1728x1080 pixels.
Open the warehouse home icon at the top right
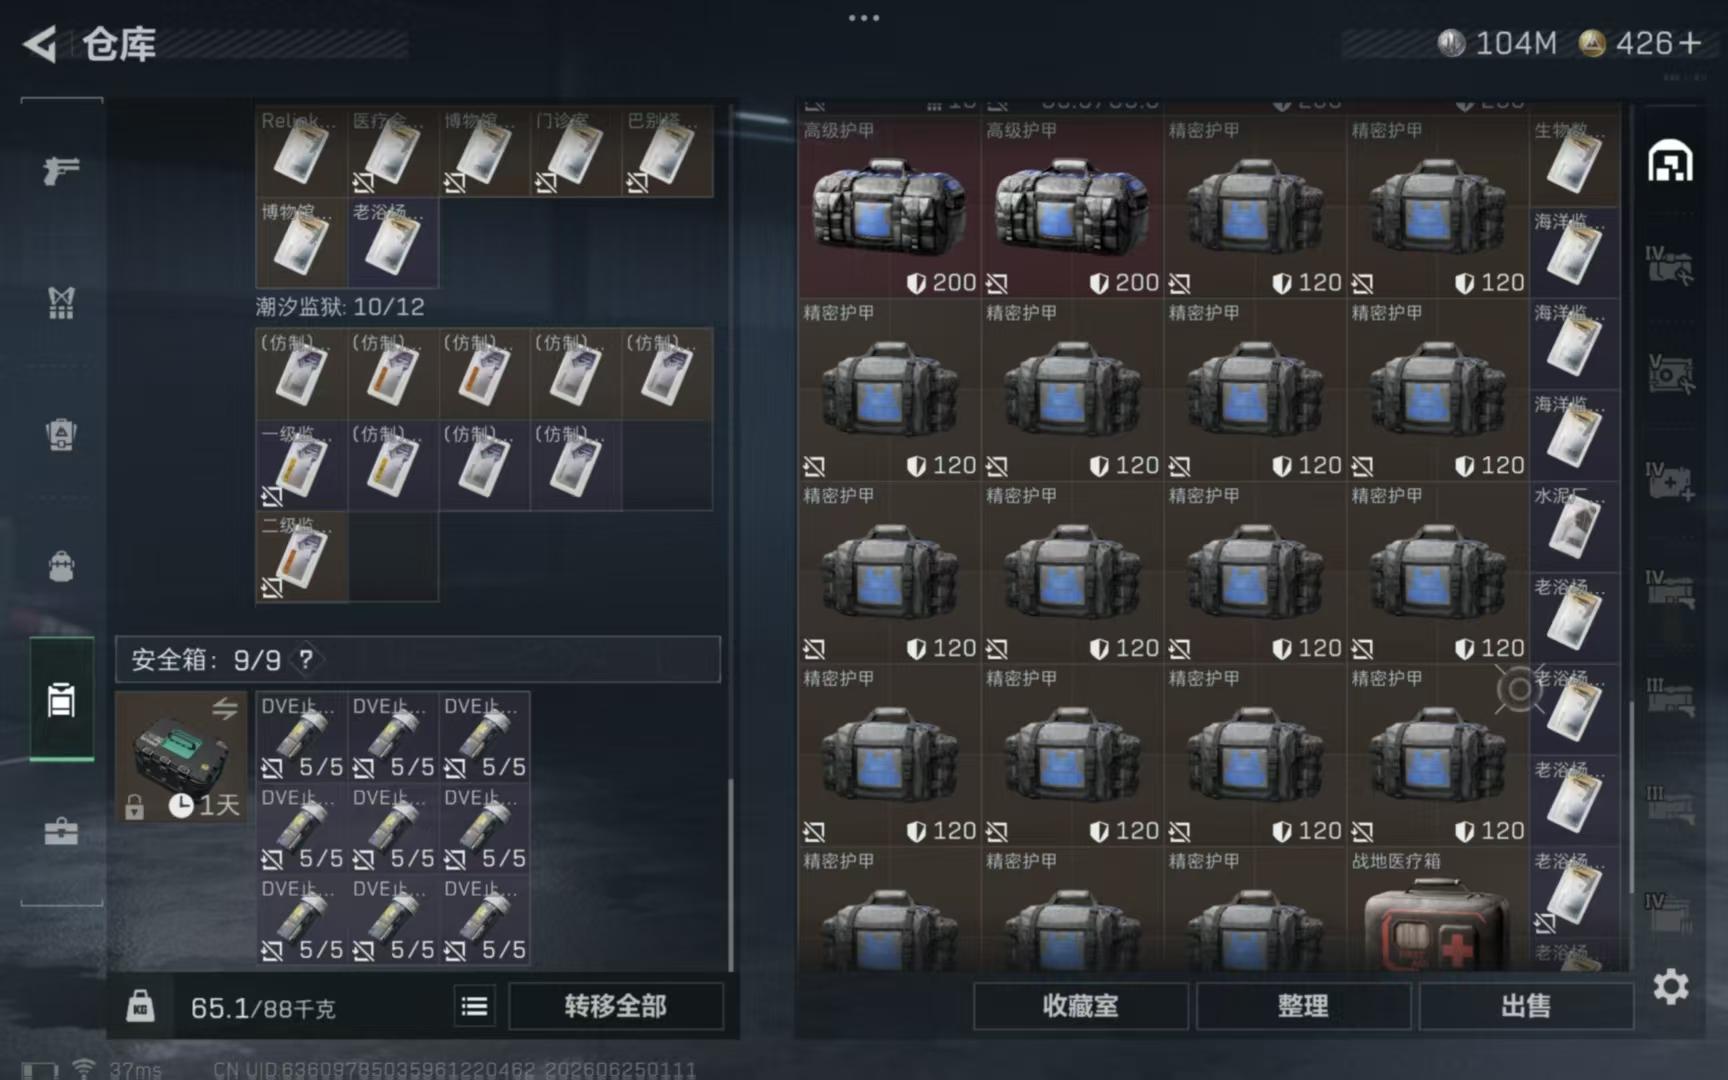[x=1670, y=161]
